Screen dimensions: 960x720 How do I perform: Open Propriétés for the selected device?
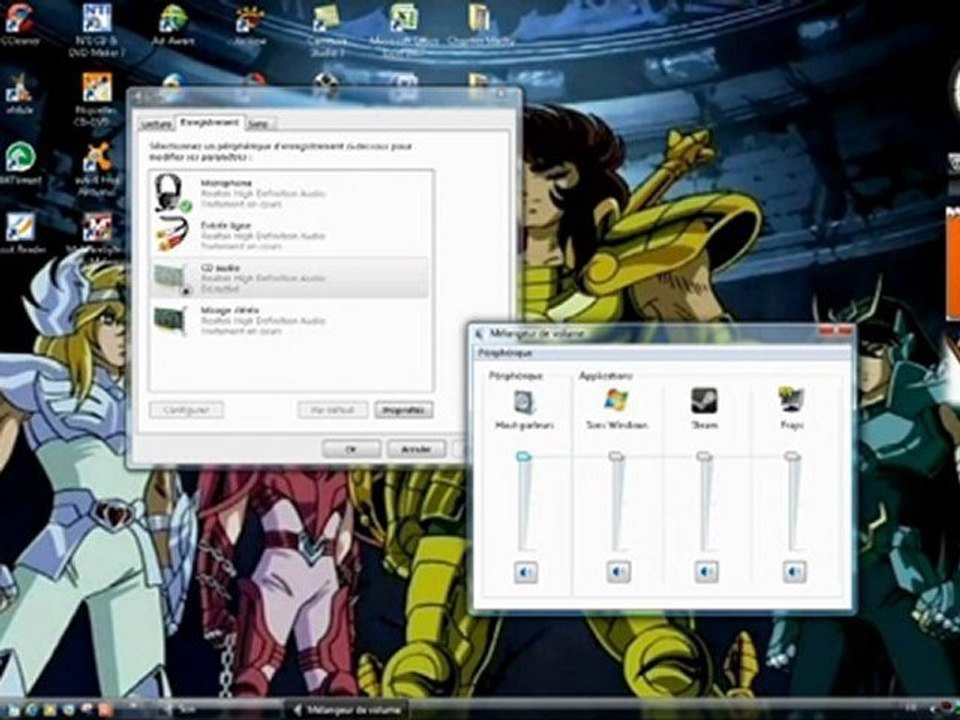coord(403,410)
